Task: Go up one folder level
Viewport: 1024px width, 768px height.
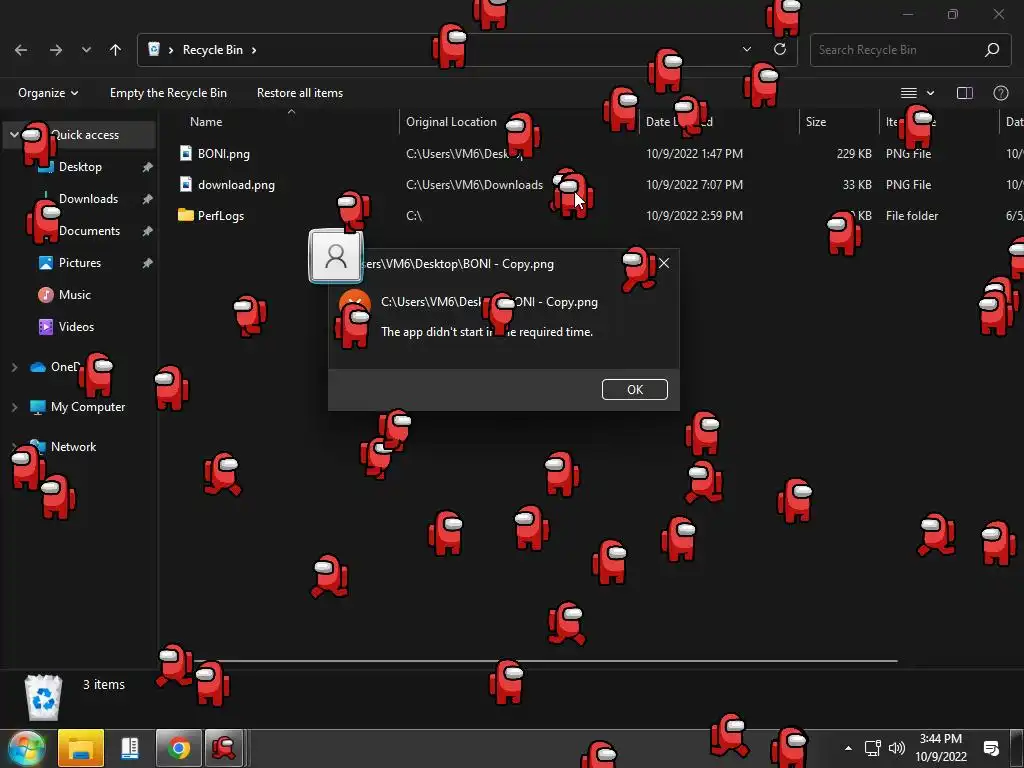Action: pos(116,50)
